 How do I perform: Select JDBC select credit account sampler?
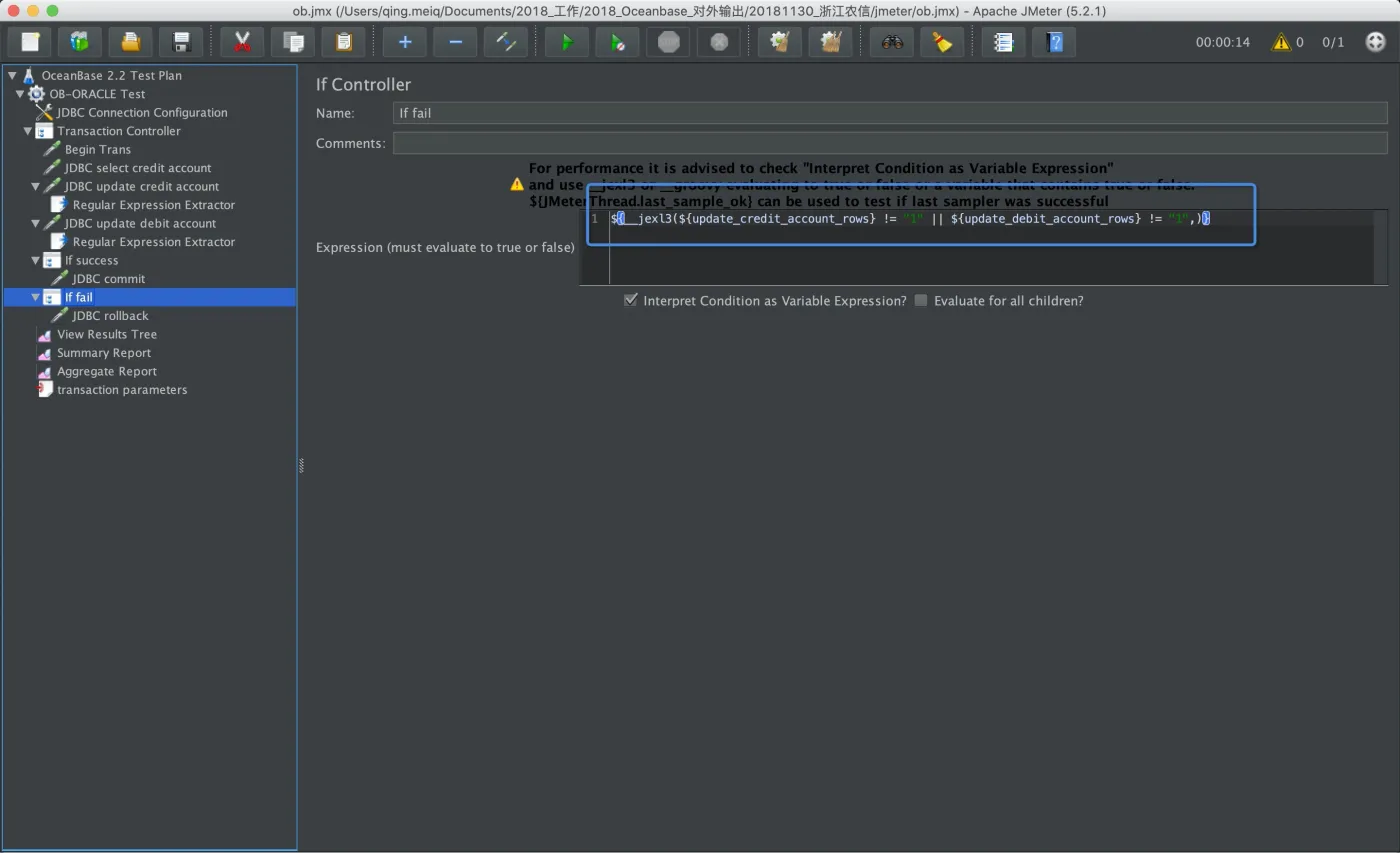click(138, 168)
